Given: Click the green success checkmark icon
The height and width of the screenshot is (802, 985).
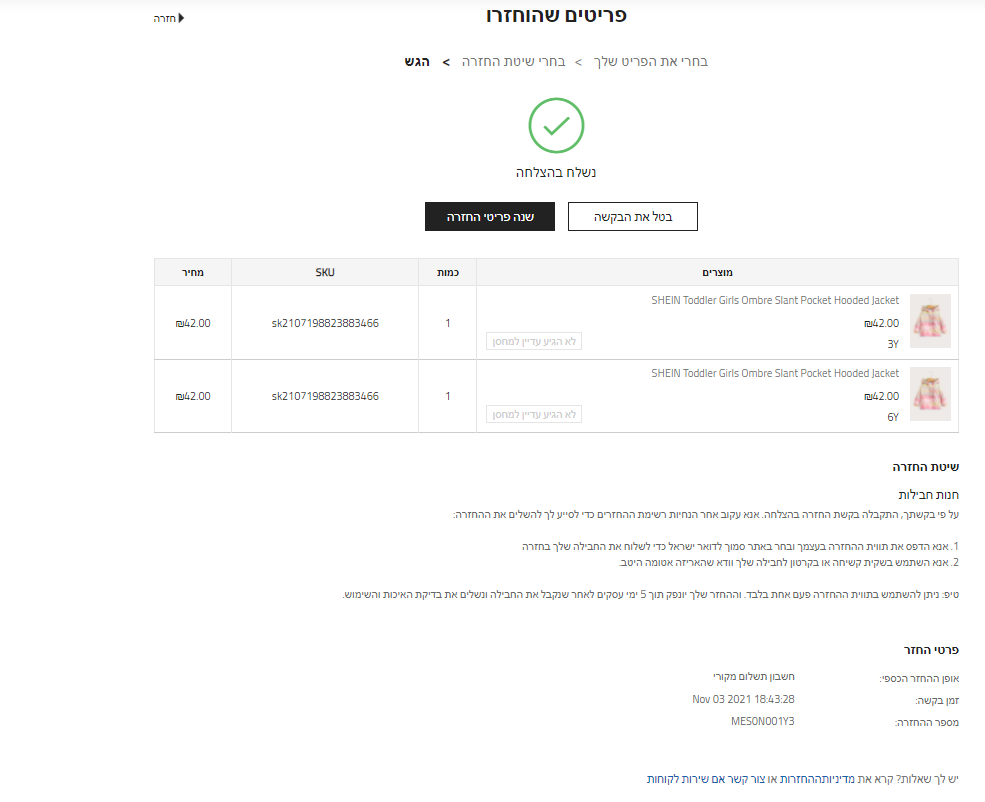Looking at the screenshot, I should click(556, 125).
